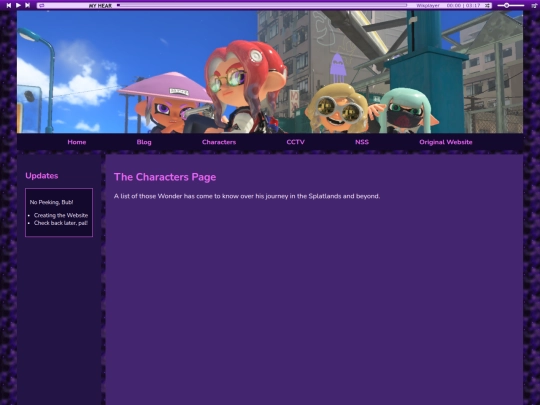Image resolution: width=540 pixels, height=405 pixels.
Task: Go to the Home page
Action: (x=77, y=142)
